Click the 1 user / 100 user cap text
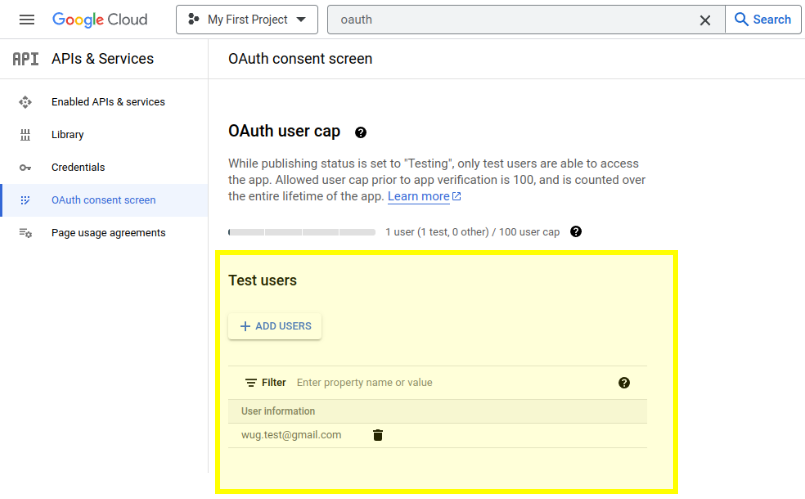The width and height of the screenshot is (805, 499). pyautogui.click(x=472, y=232)
